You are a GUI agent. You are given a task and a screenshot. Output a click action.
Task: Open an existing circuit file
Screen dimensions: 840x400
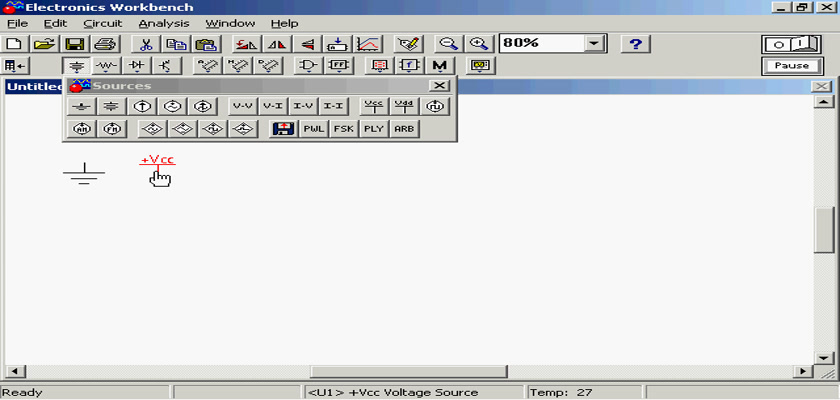coord(45,44)
